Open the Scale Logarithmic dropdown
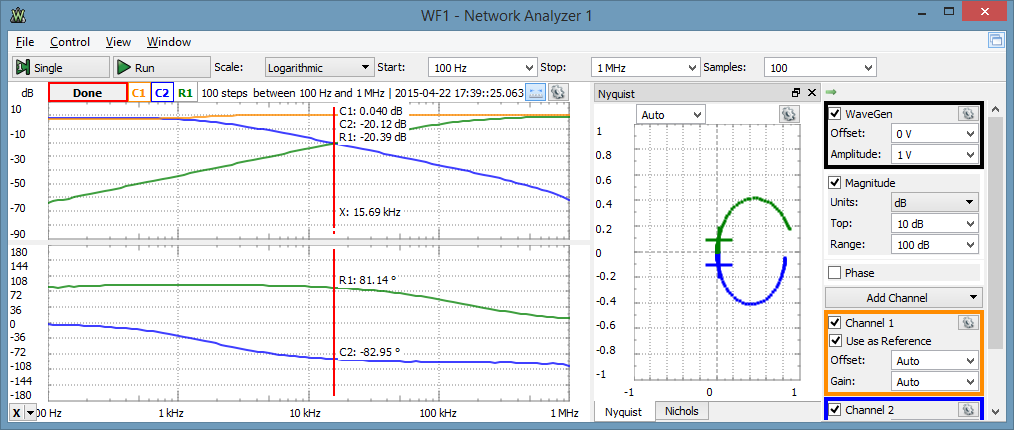Image resolution: width=1014 pixels, height=430 pixels. point(319,67)
